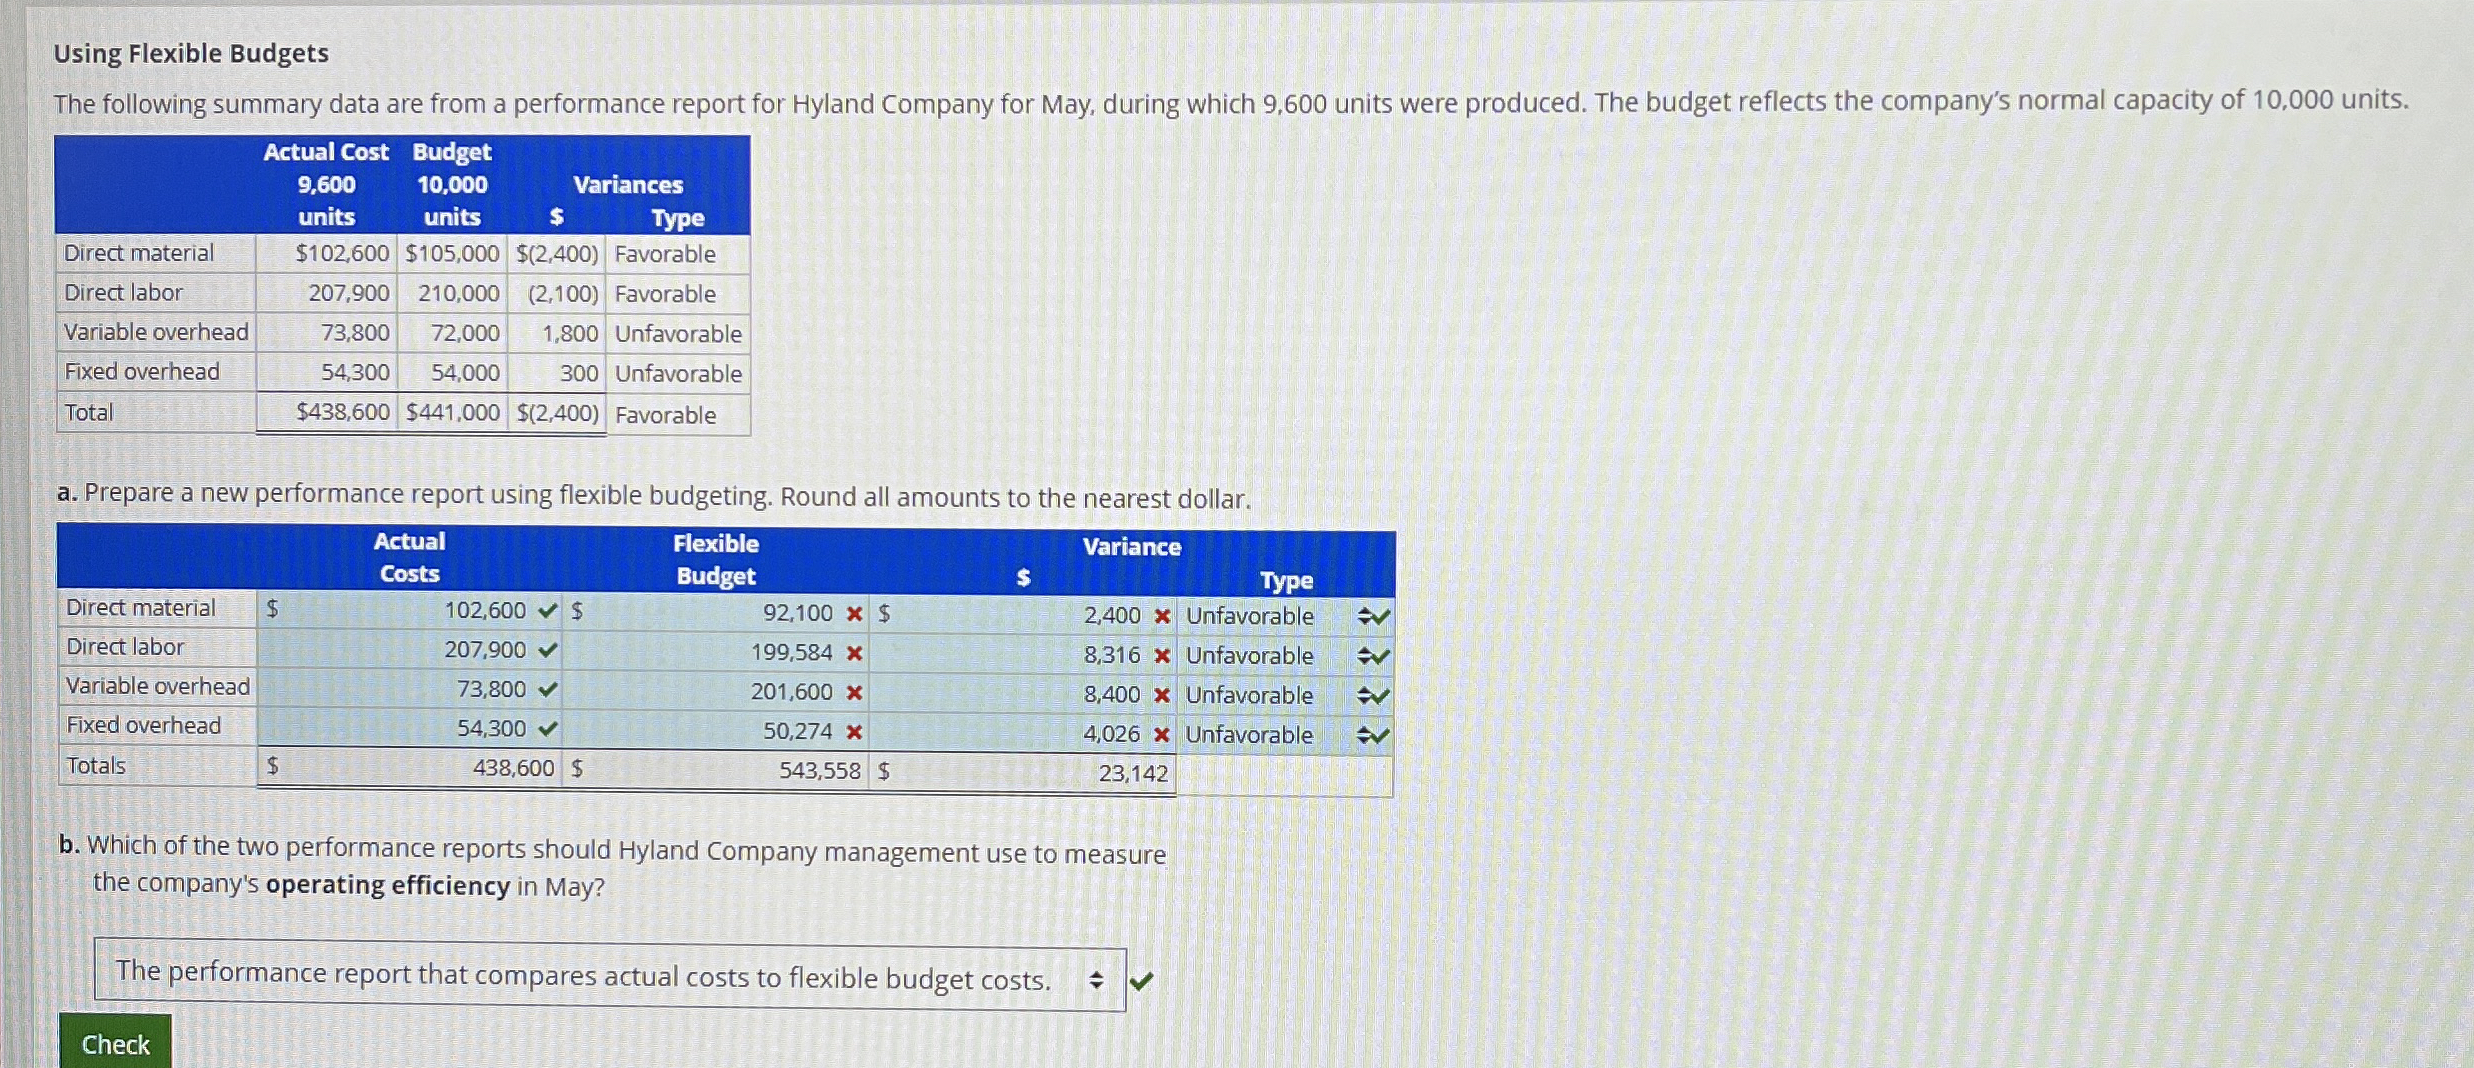
Task: Click the green checkmark beside Fixed overhead 54,300
Action: coord(546,730)
